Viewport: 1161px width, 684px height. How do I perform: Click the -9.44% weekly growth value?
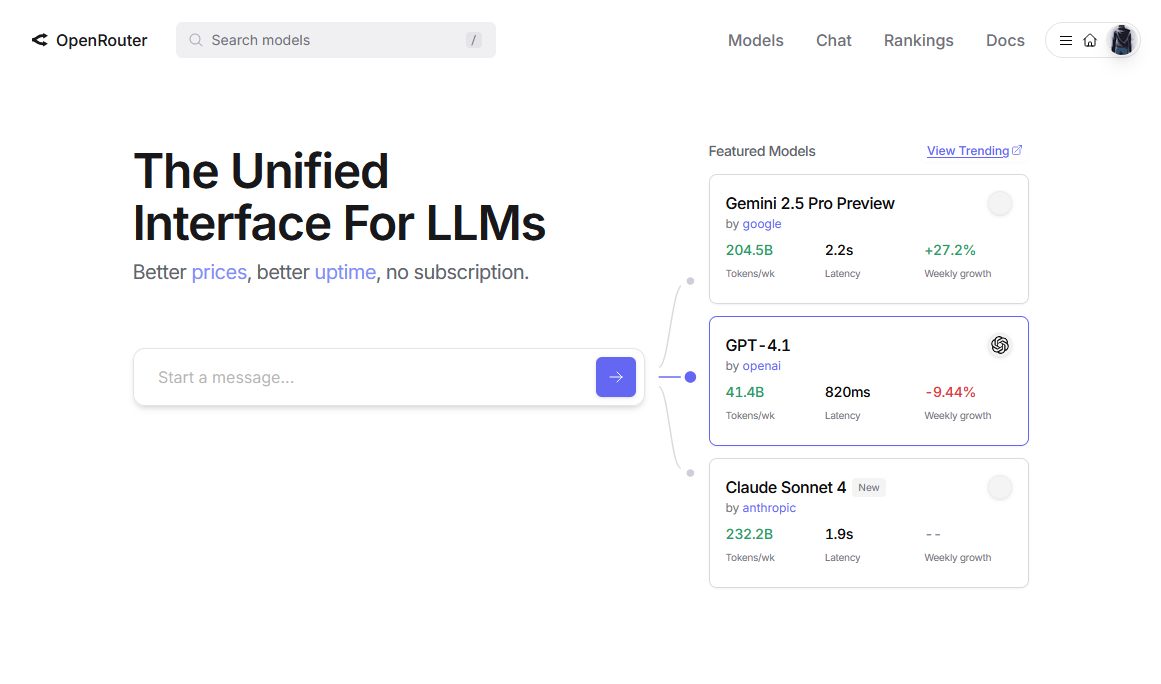pos(950,392)
